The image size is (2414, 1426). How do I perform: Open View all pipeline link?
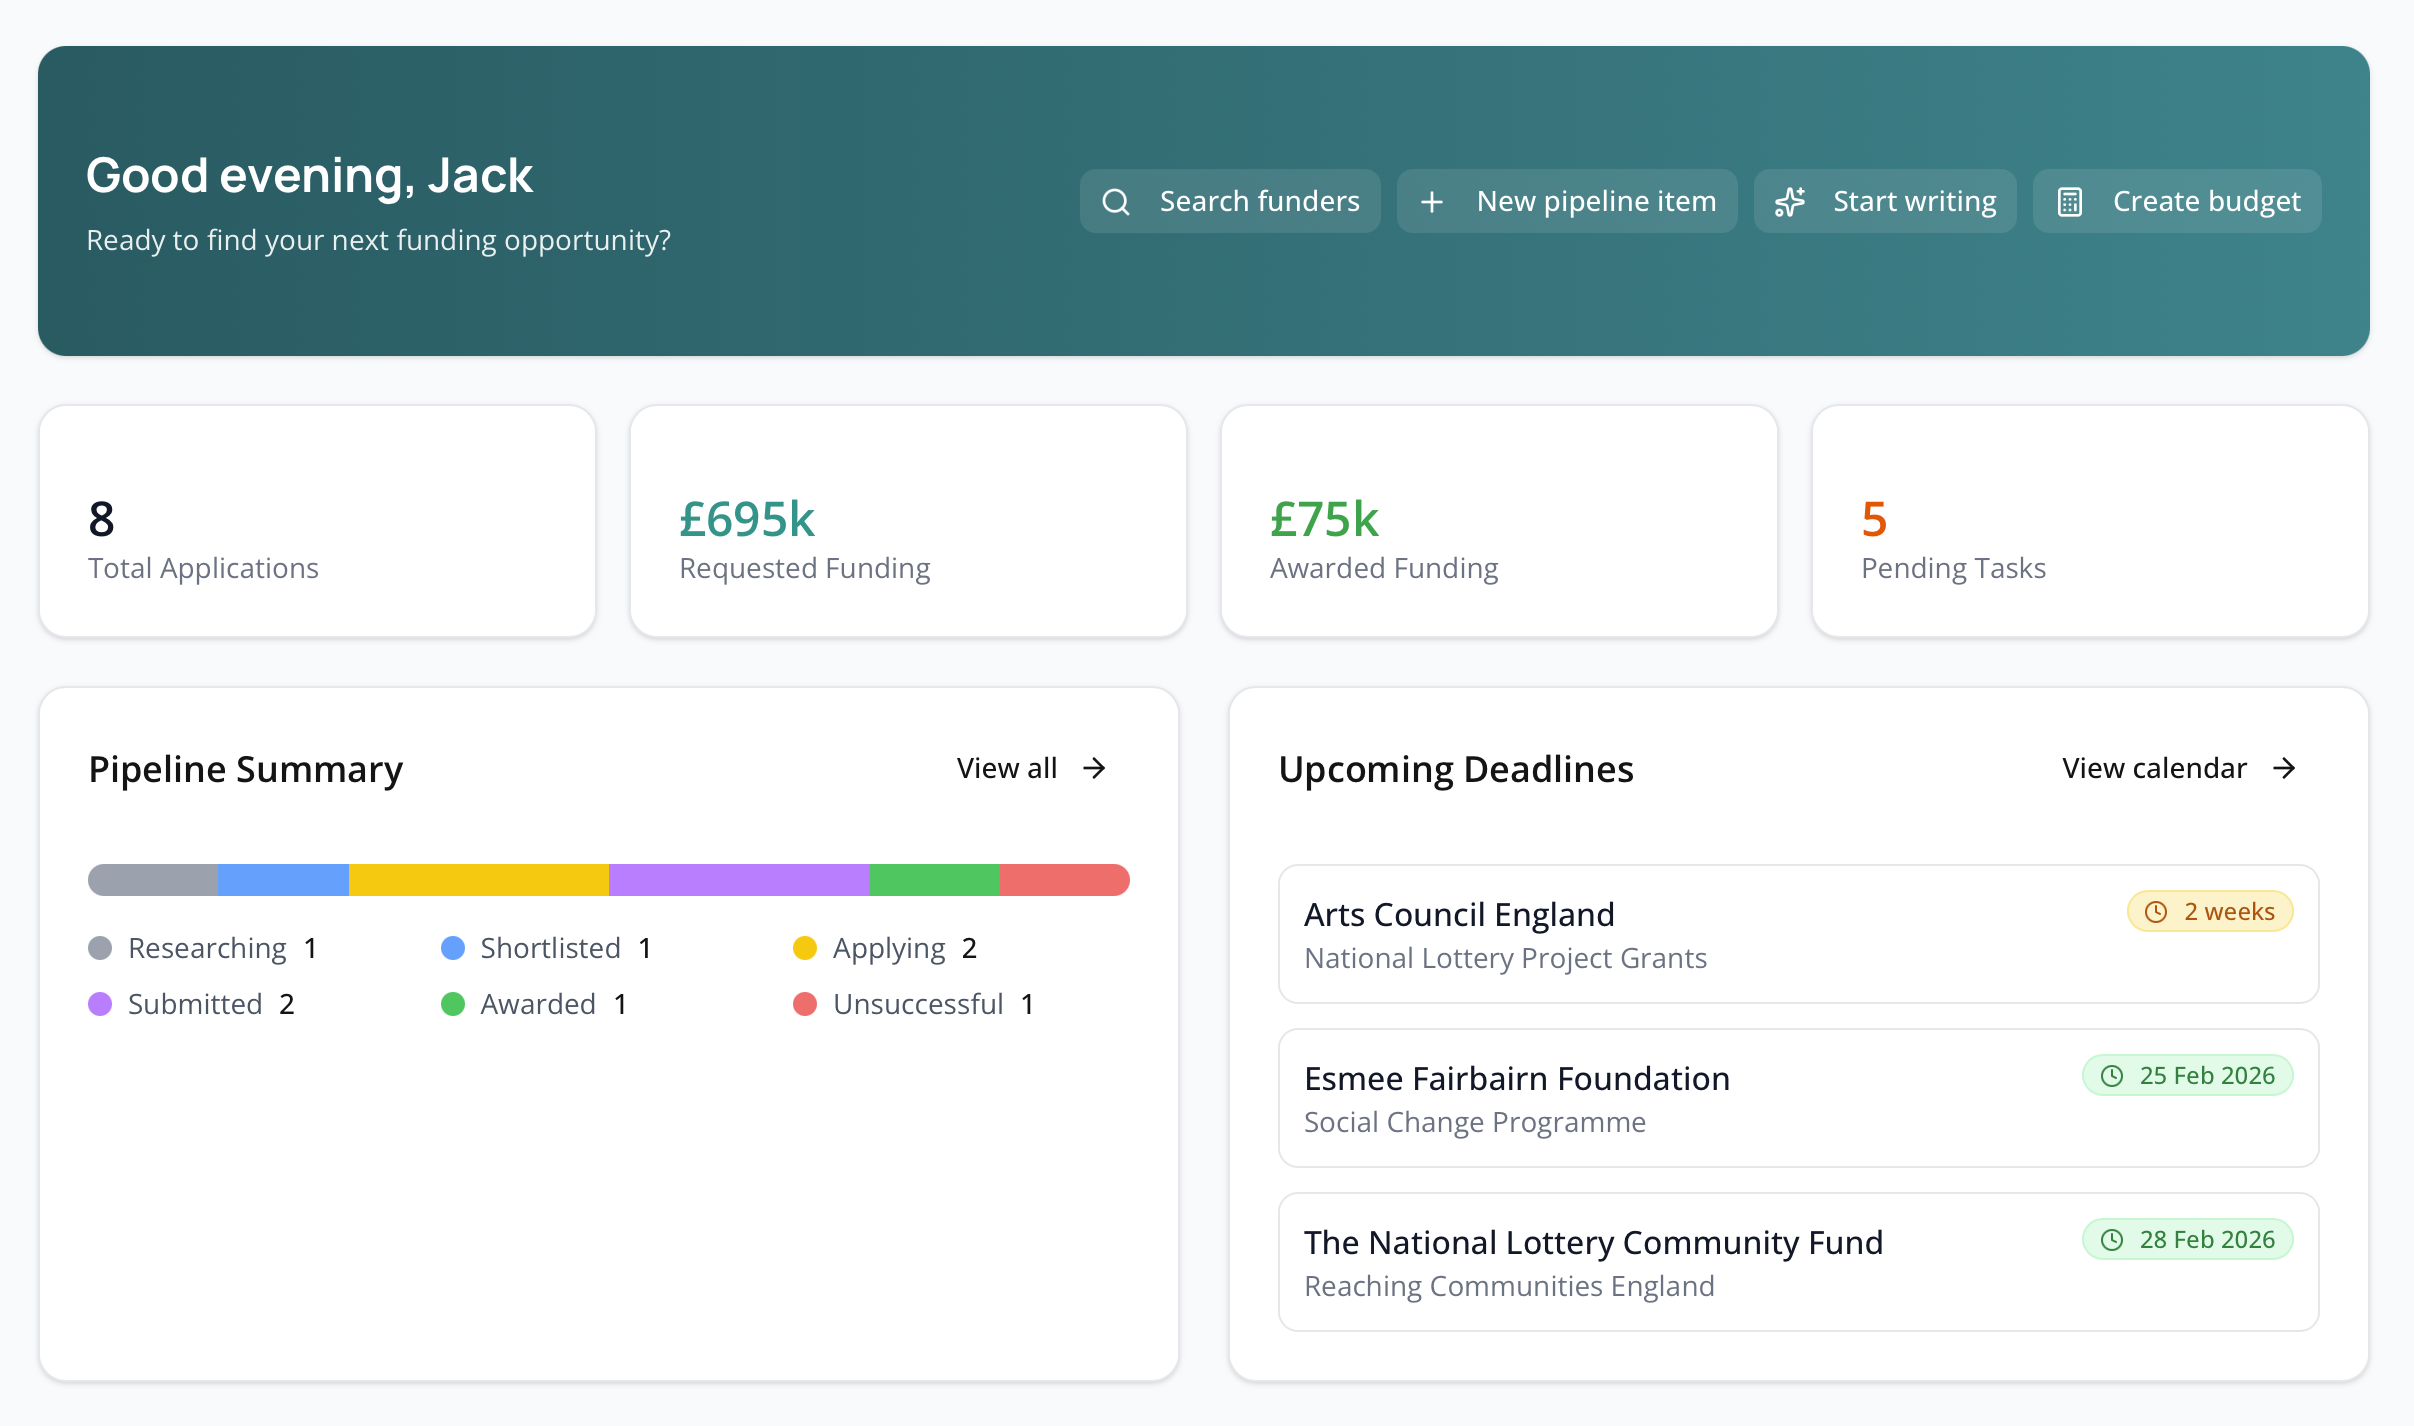click(1007, 768)
